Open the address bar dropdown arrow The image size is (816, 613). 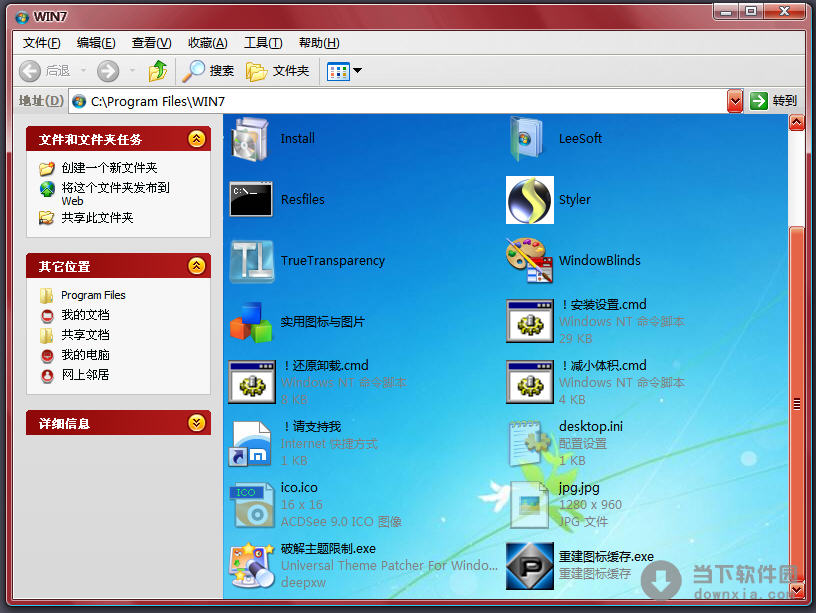[735, 101]
